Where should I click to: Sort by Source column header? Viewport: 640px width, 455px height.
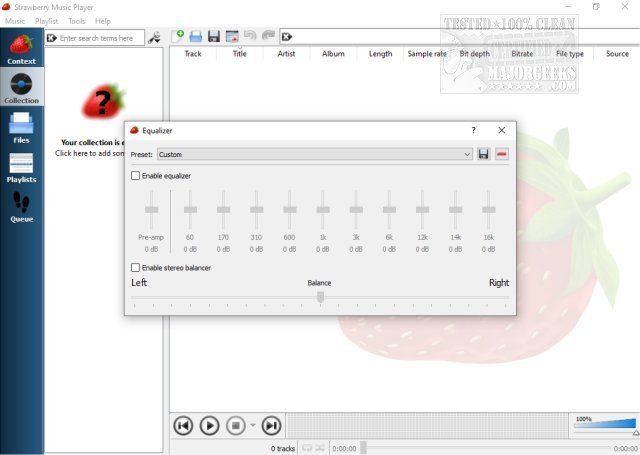pos(617,53)
